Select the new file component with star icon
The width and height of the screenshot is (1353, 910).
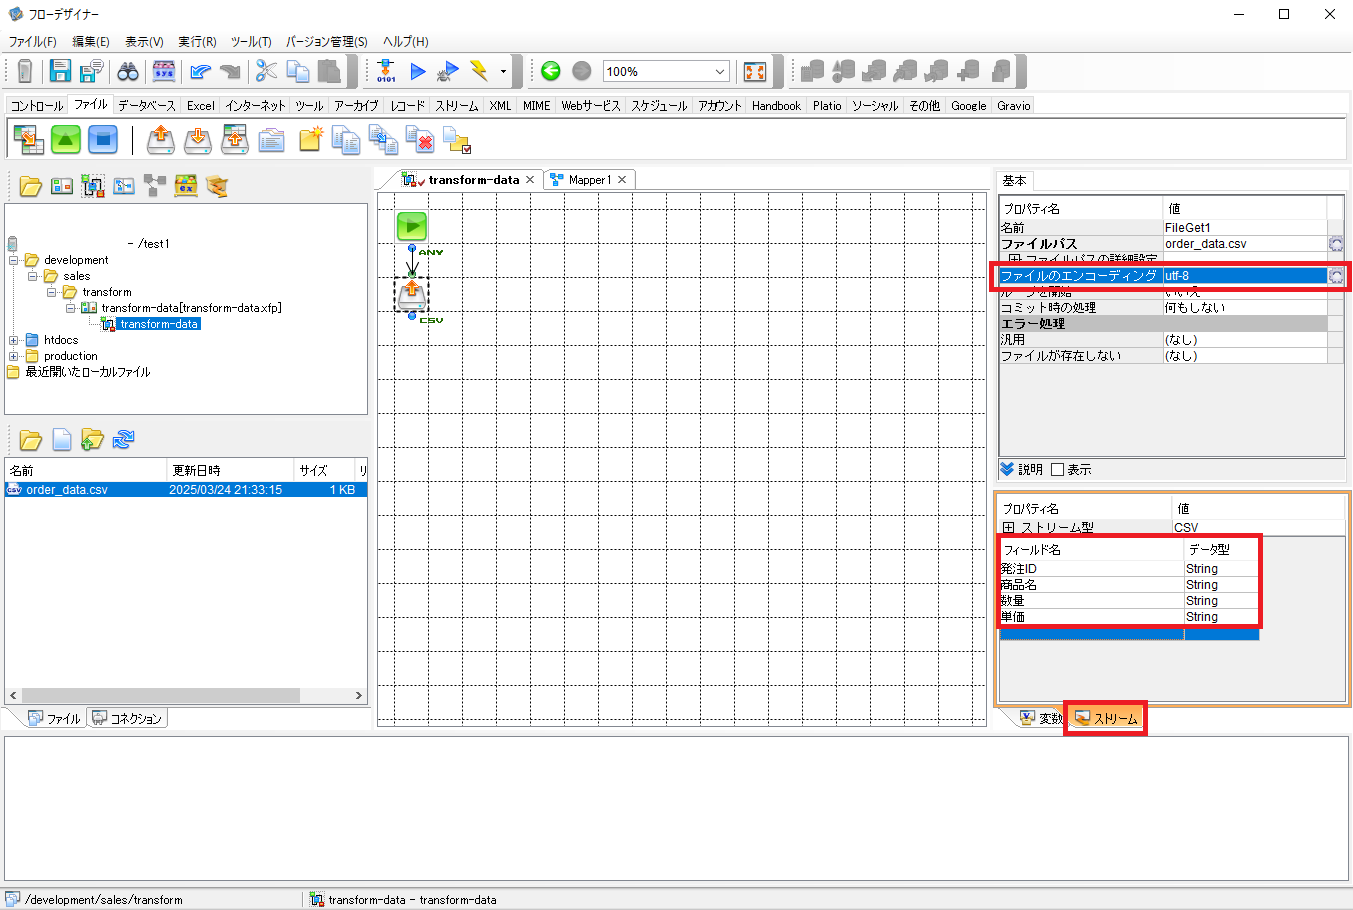310,139
